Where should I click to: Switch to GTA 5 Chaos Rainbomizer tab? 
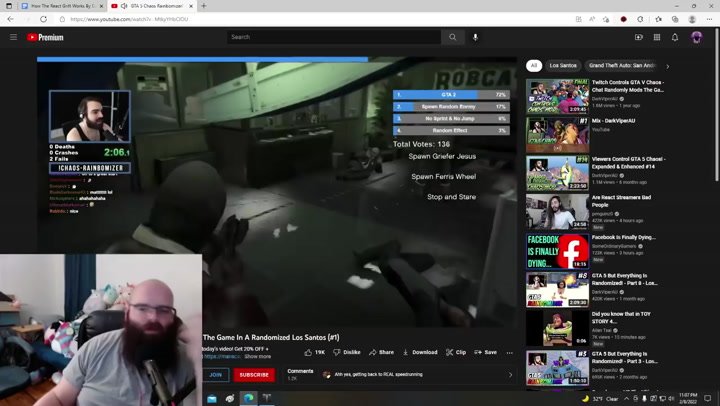tap(152, 6)
